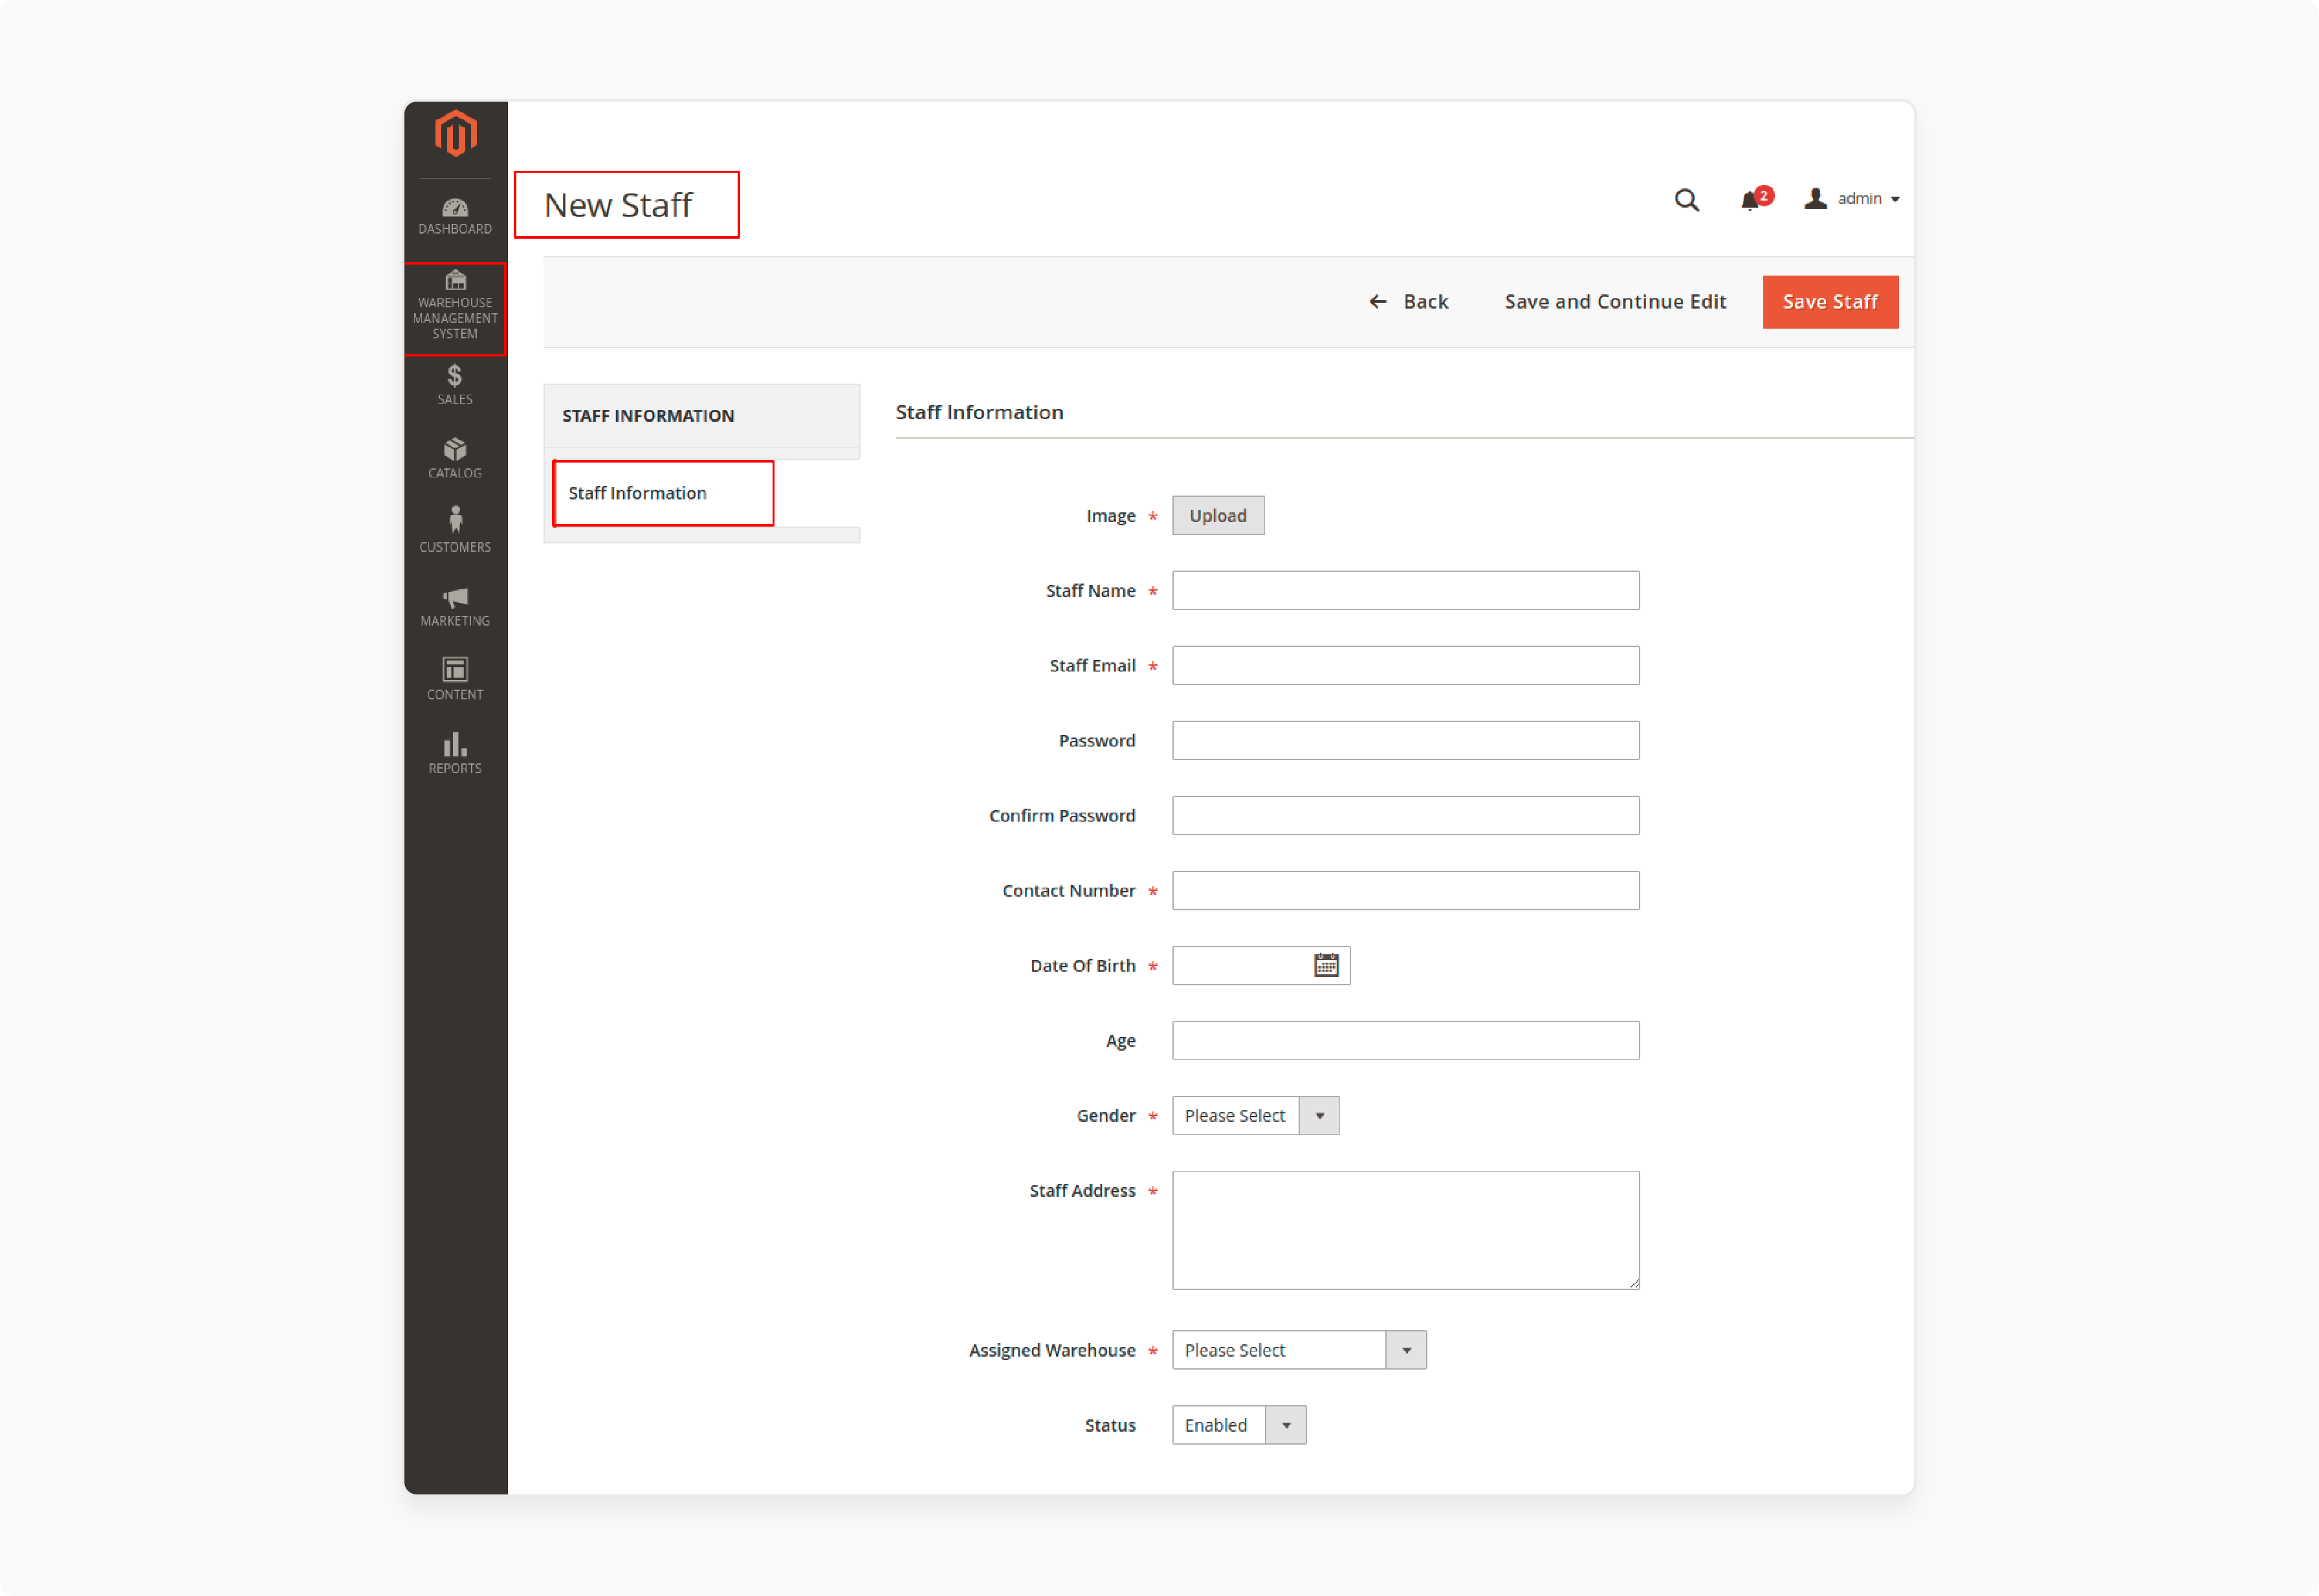
Task: Click Save and Continue Edit
Action: pos(1615,302)
